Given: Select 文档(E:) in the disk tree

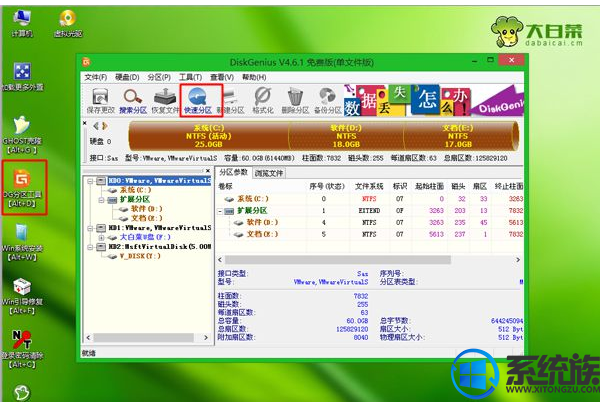Looking at the screenshot, I should (x=146, y=218).
